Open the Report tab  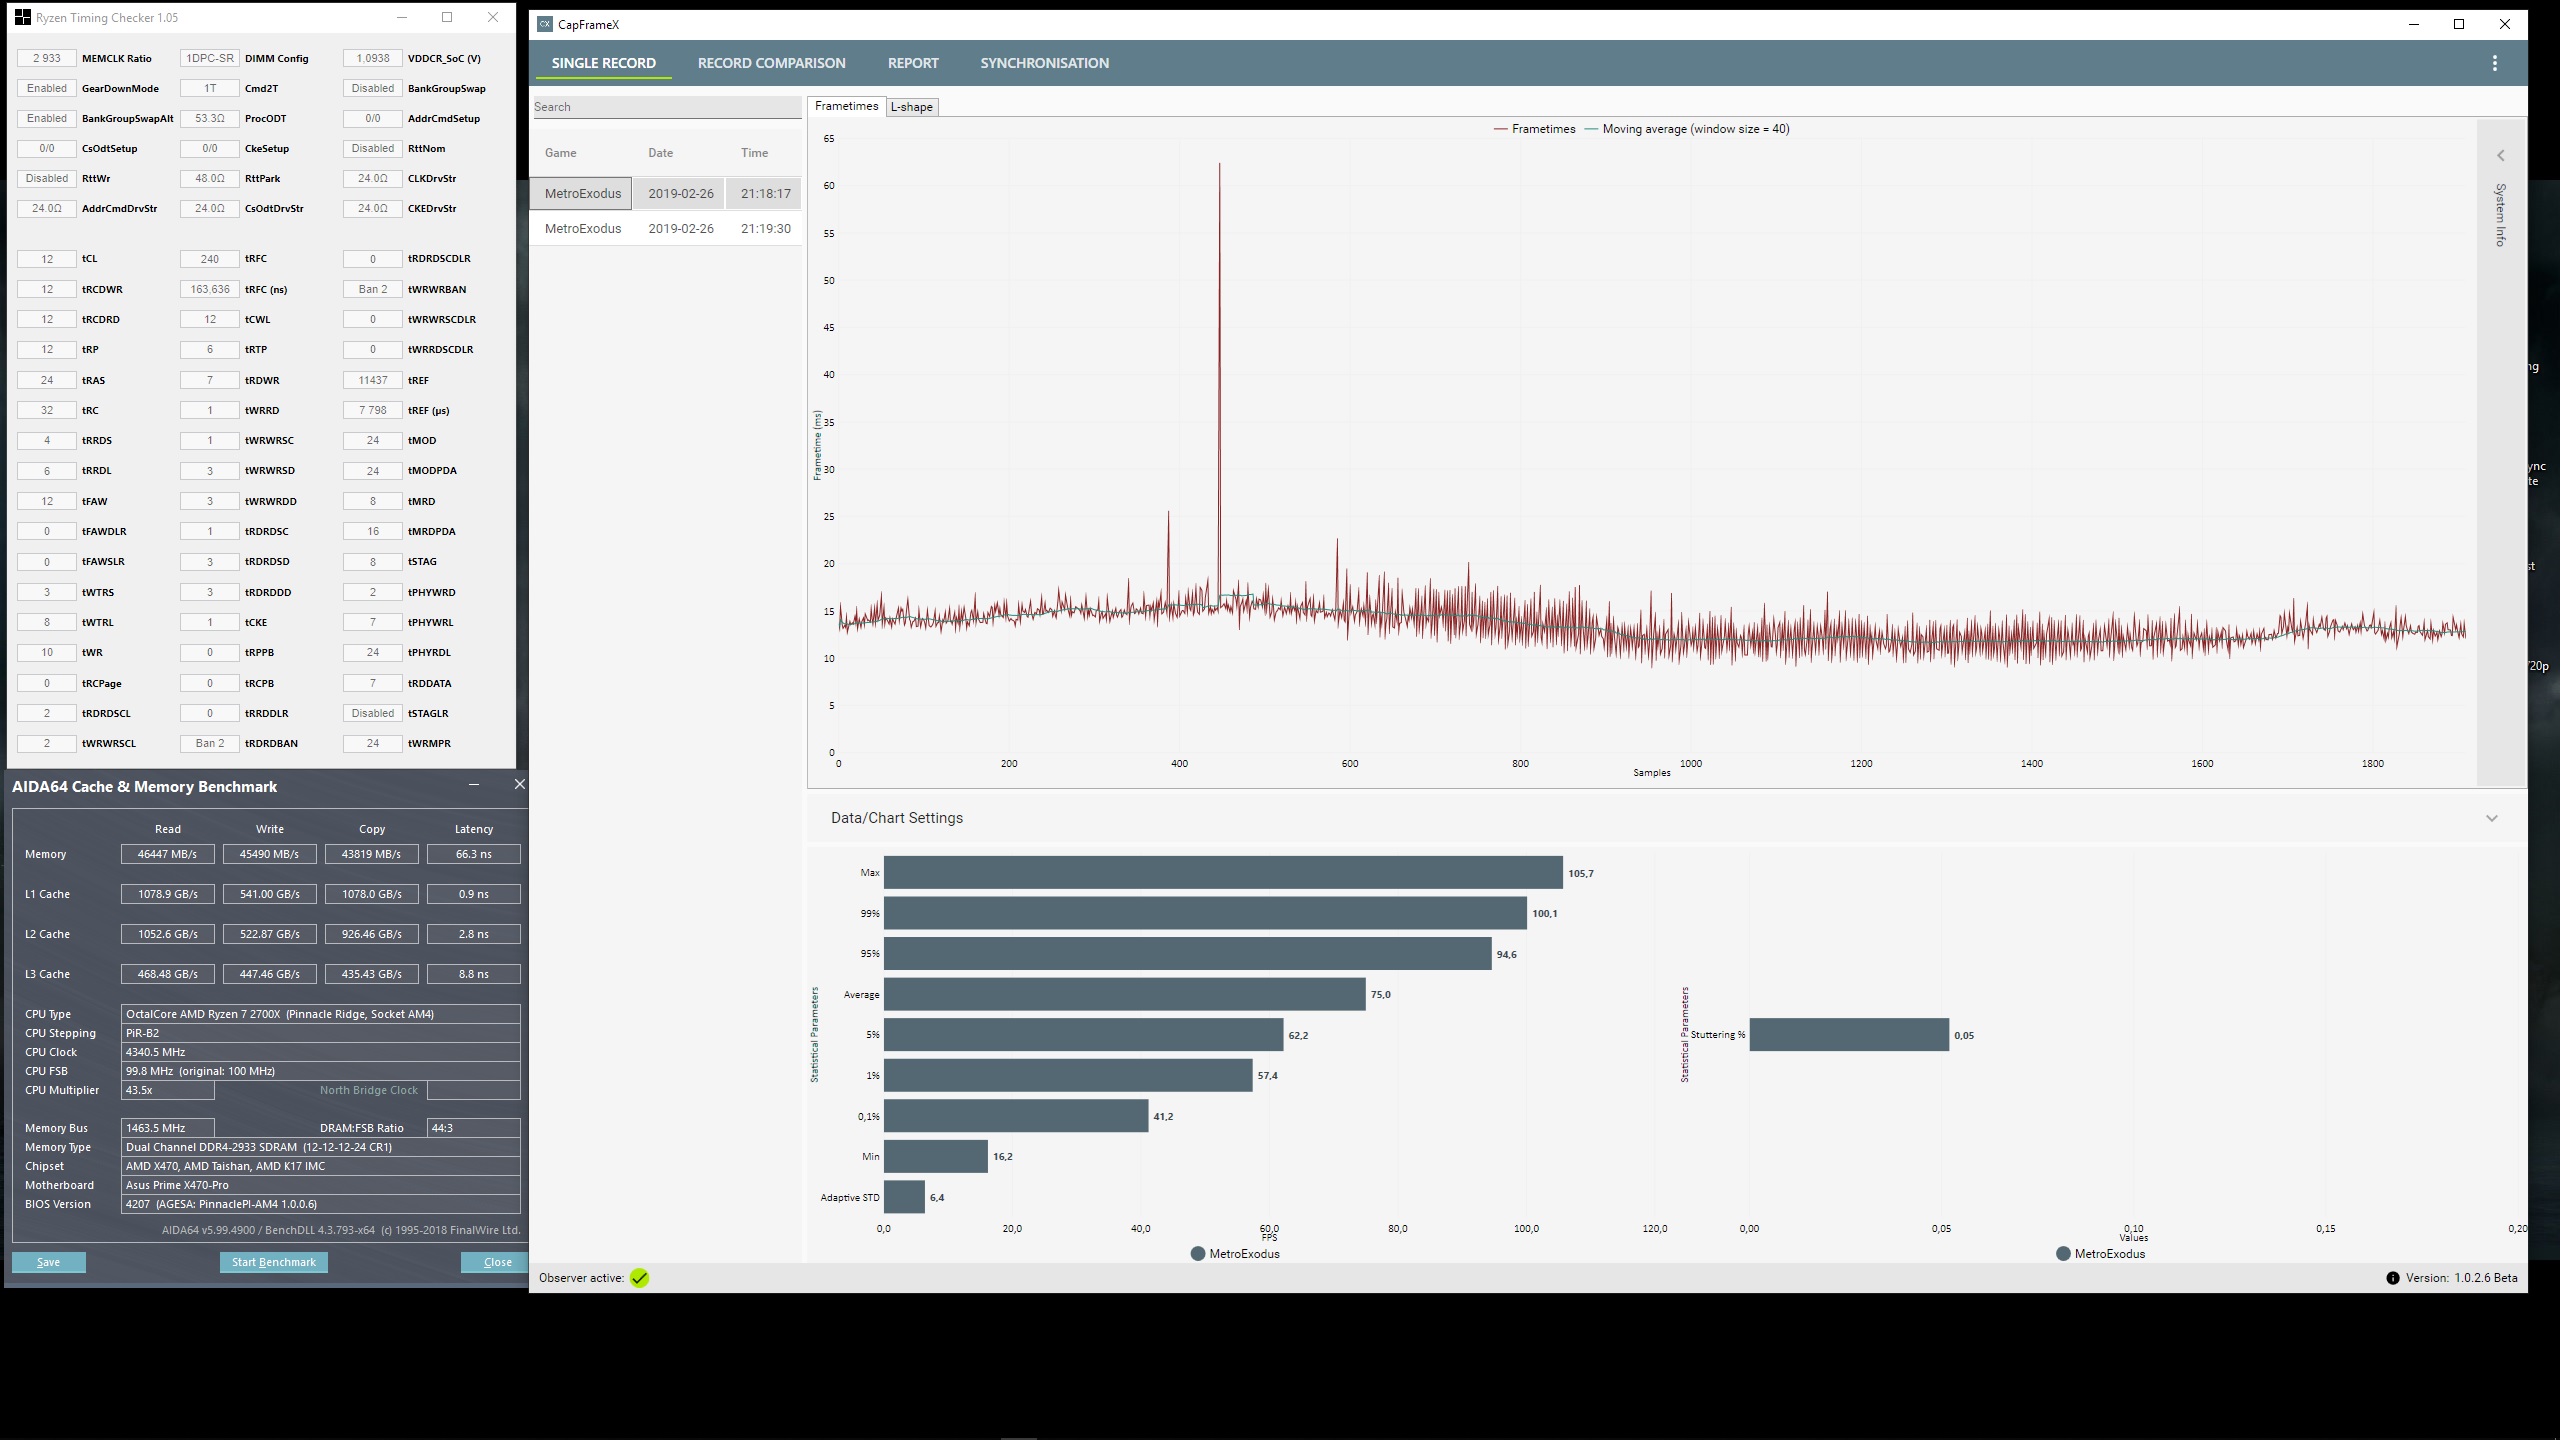[914, 63]
